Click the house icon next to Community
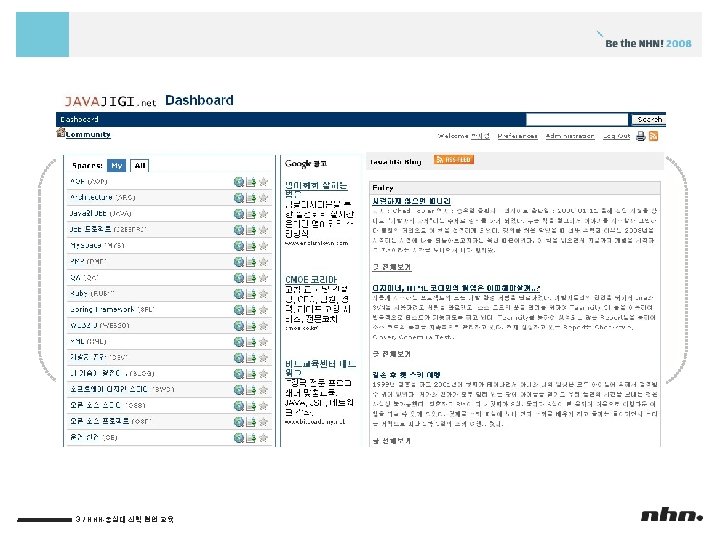The image size is (720, 540). pos(60,133)
